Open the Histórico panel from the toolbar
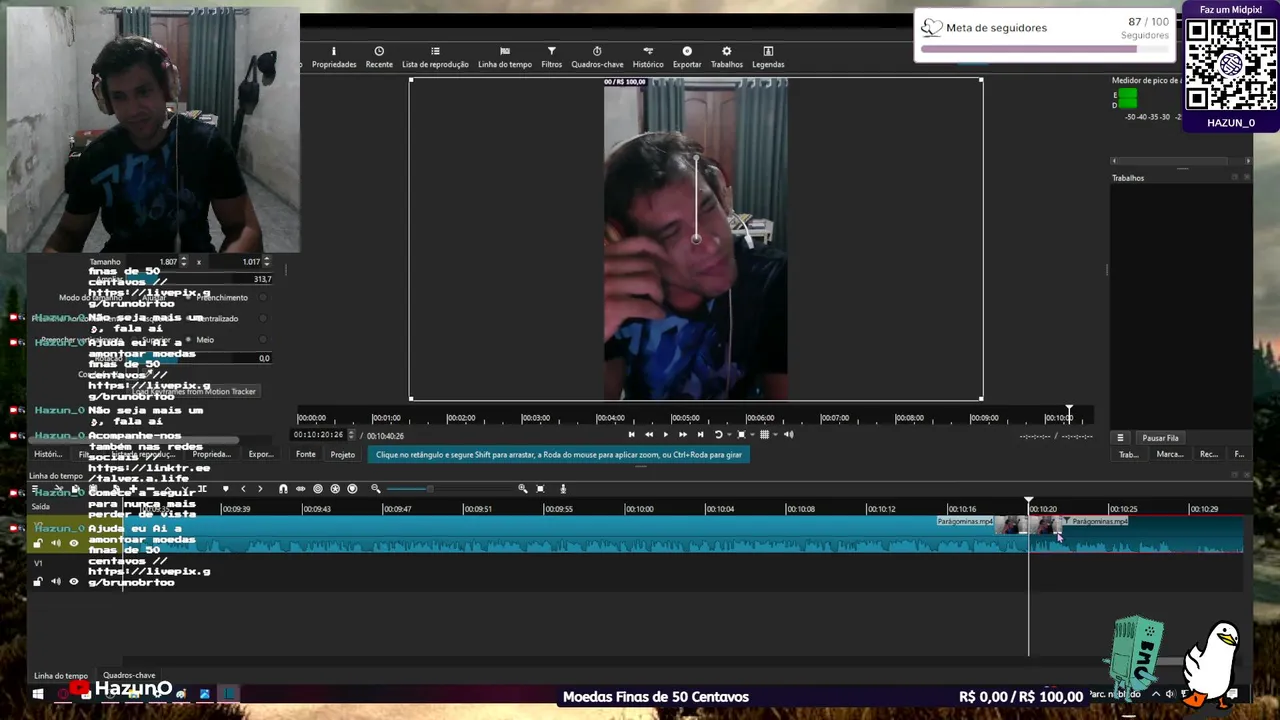1280x720 pixels. (648, 57)
